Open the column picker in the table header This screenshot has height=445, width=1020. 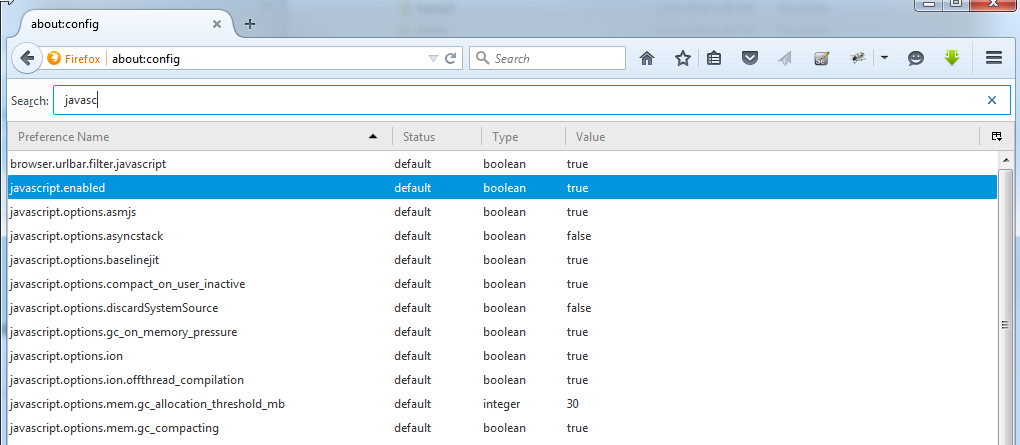pyautogui.click(x=996, y=136)
